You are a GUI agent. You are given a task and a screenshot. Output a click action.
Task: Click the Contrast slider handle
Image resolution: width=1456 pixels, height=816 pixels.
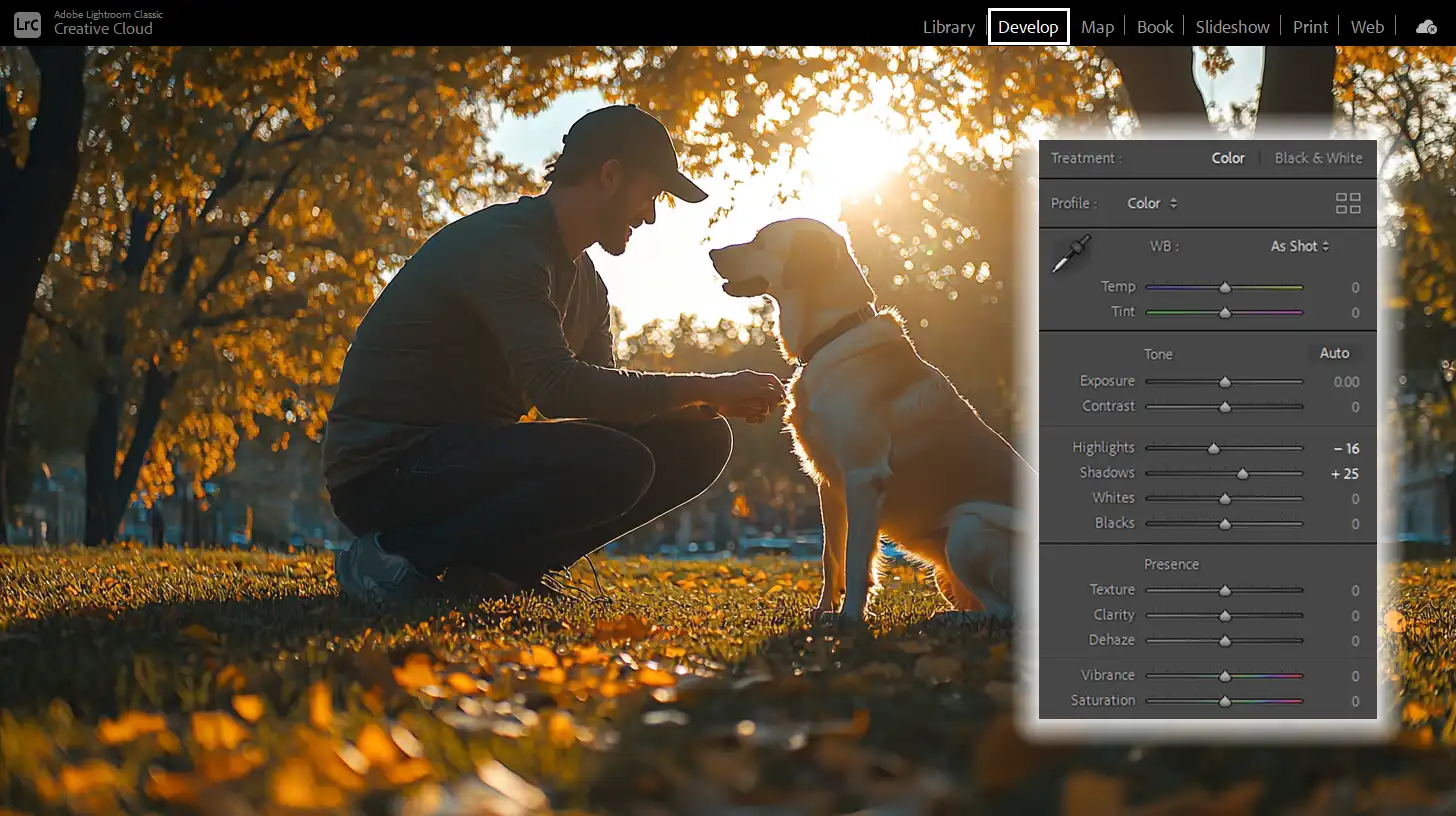(1225, 407)
